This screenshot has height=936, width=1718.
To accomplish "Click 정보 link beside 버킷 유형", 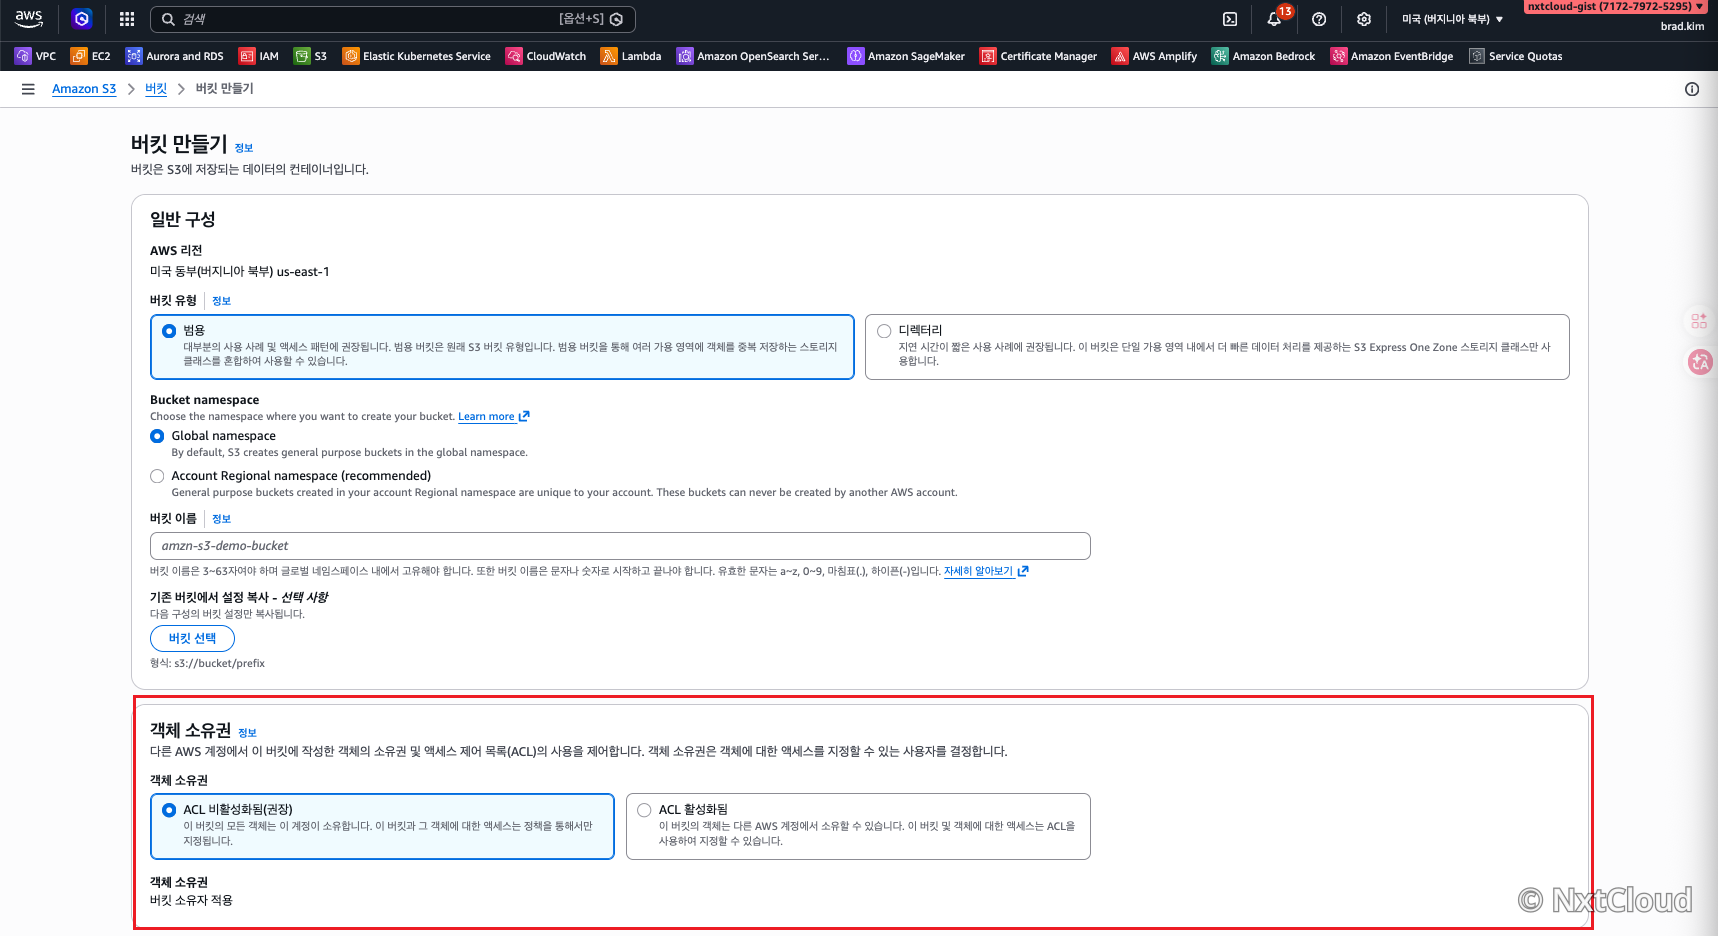I will pyautogui.click(x=221, y=301).
